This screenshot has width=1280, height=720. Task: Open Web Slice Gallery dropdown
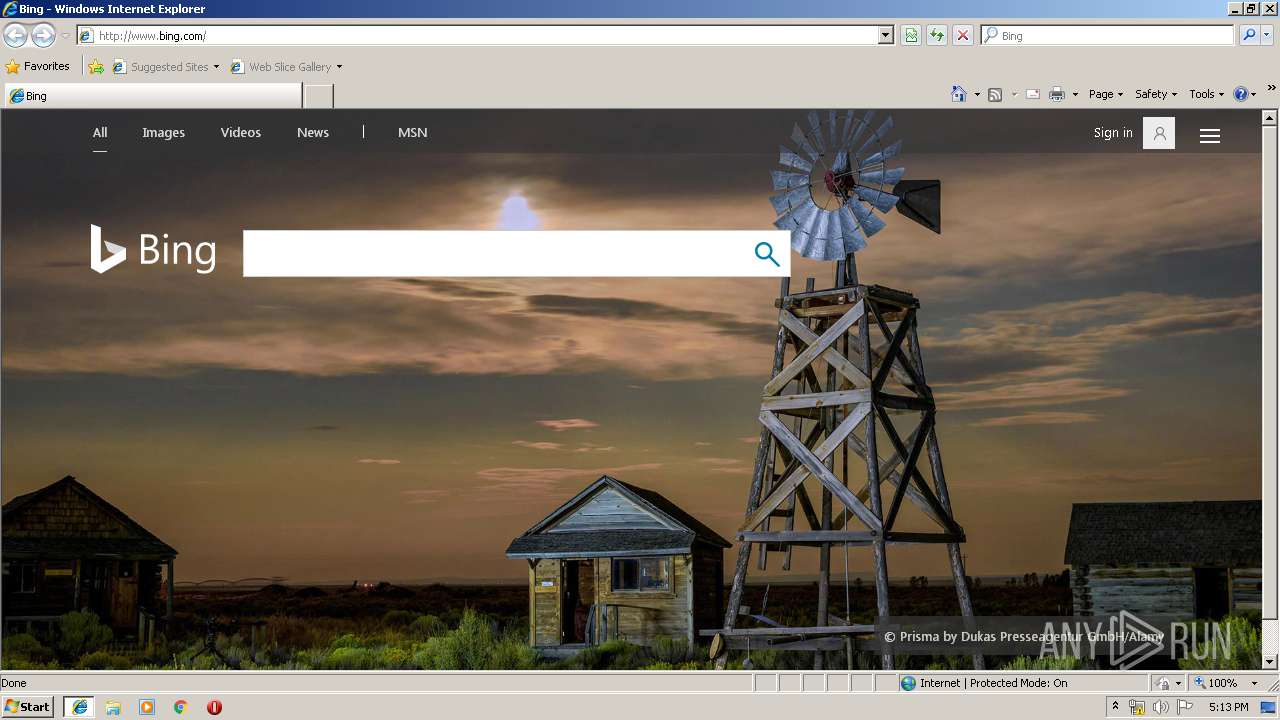[x=286, y=67]
